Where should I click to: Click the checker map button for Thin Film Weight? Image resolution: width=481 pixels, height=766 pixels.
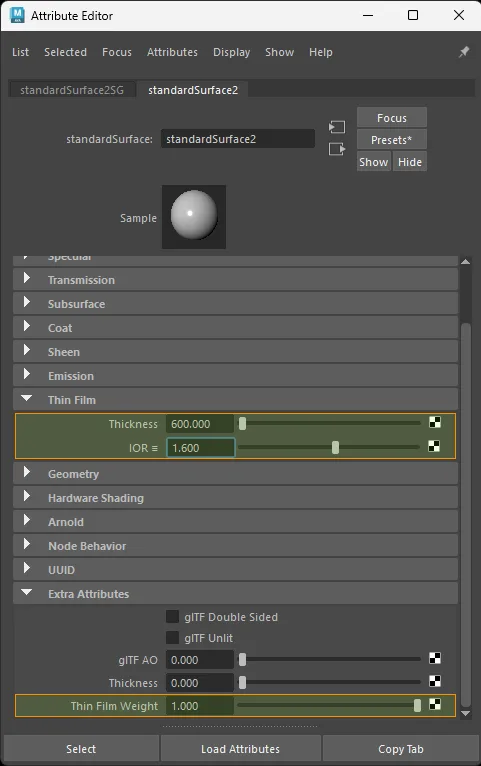435,704
